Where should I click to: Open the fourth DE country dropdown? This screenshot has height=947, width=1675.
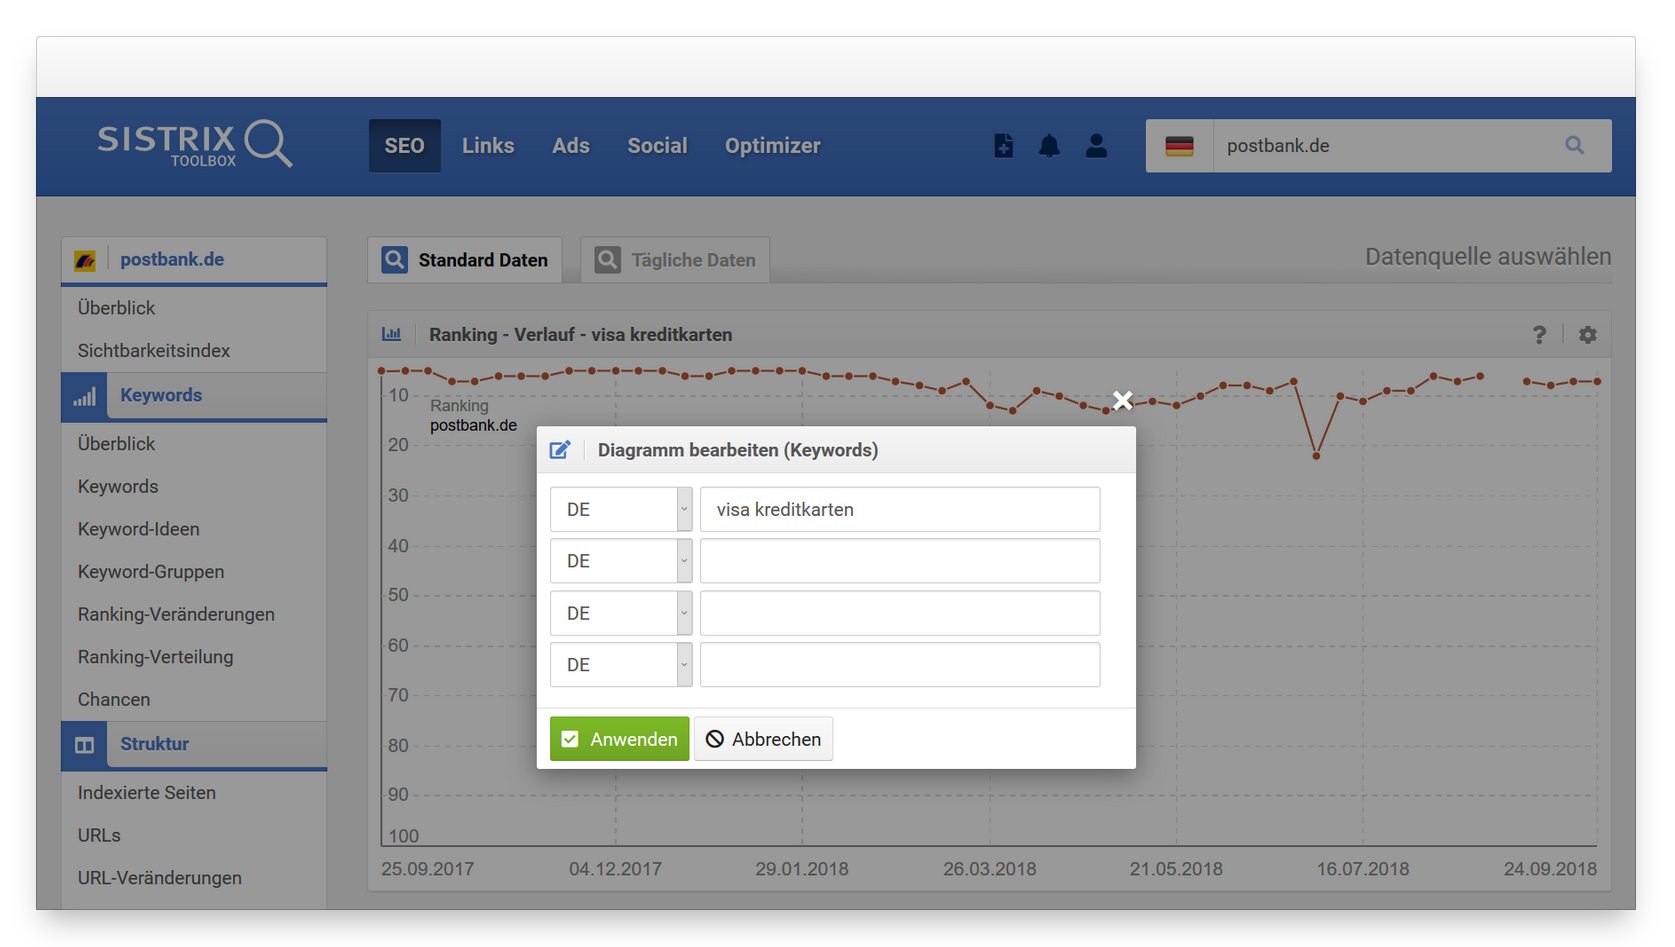621,665
